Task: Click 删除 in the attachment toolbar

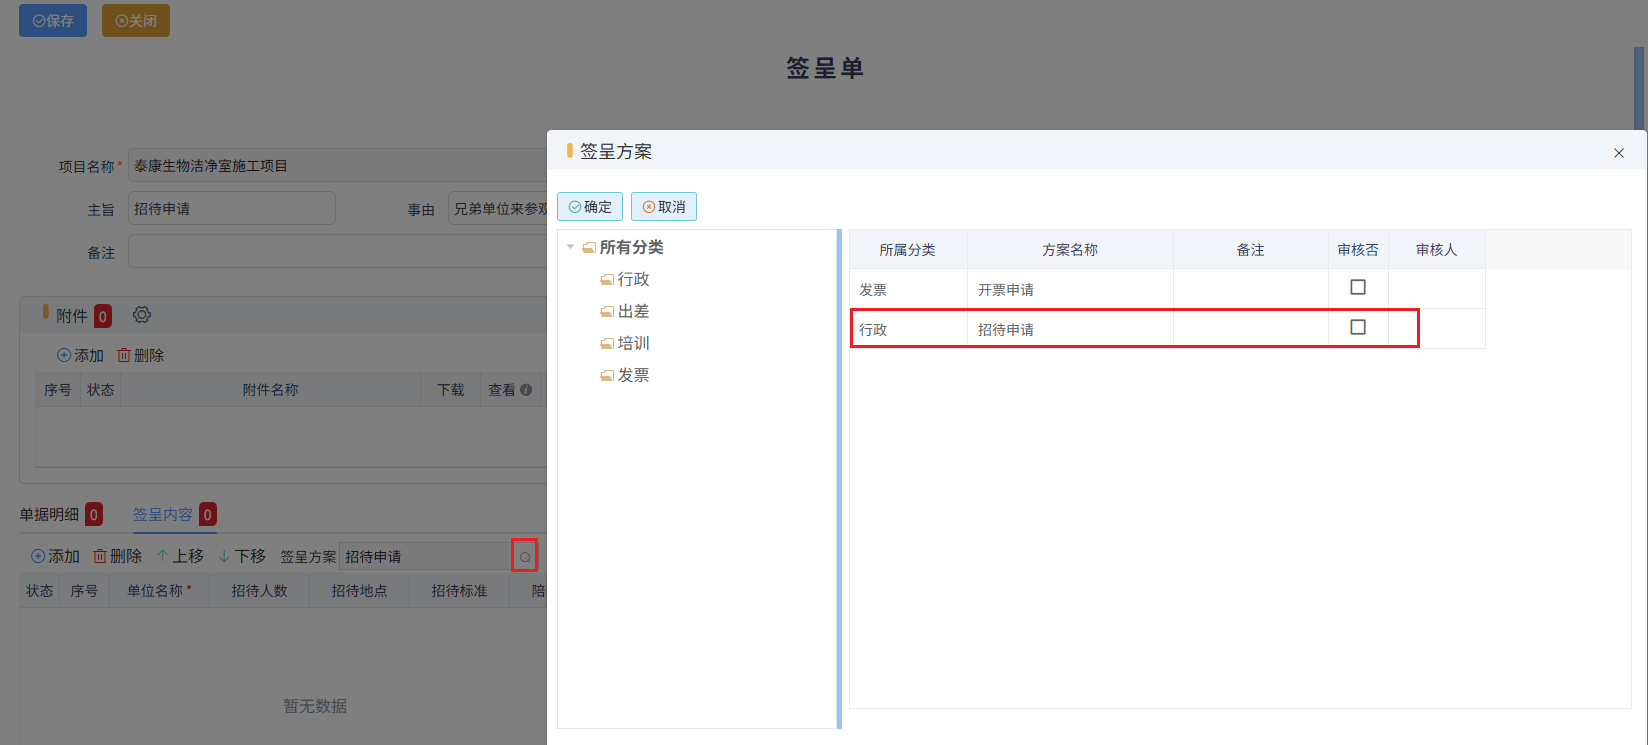Action: [x=140, y=355]
